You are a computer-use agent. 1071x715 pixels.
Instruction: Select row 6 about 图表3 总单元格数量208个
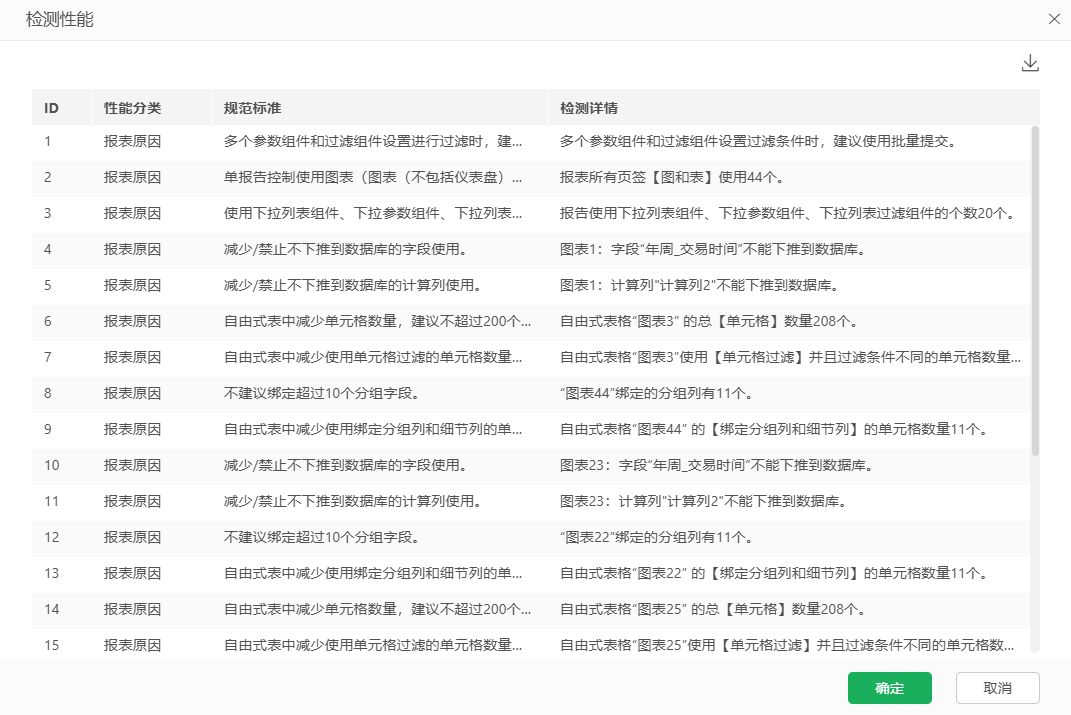tap(531, 321)
